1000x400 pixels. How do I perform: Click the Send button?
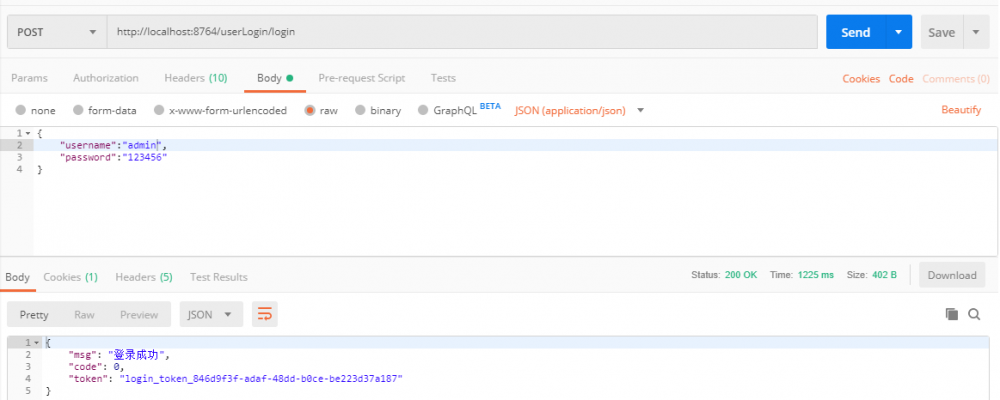tap(855, 32)
